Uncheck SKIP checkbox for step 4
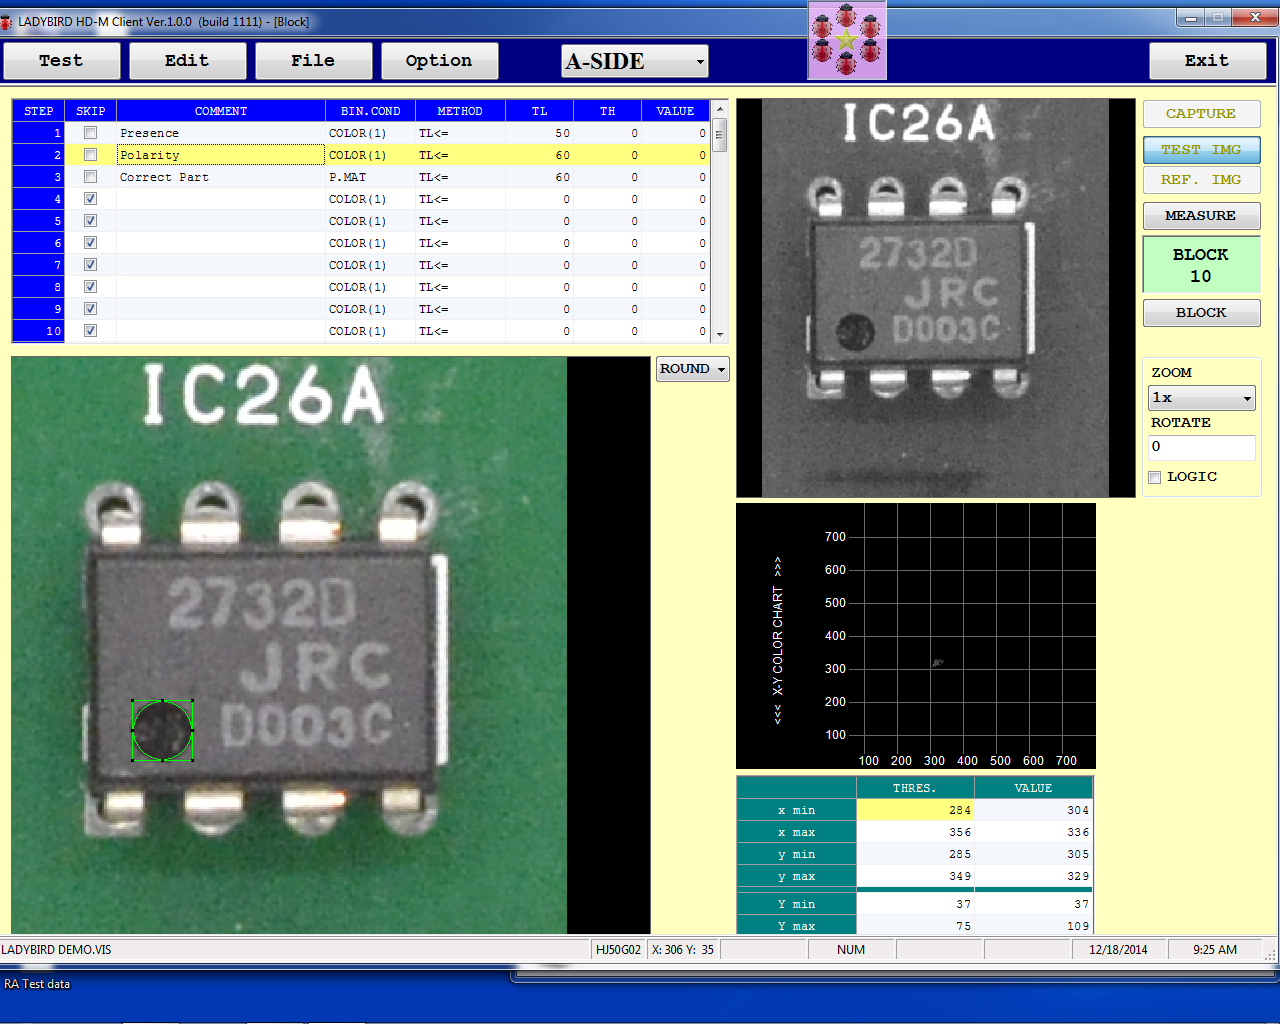Screen dimensions: 1280x1024 90,199
